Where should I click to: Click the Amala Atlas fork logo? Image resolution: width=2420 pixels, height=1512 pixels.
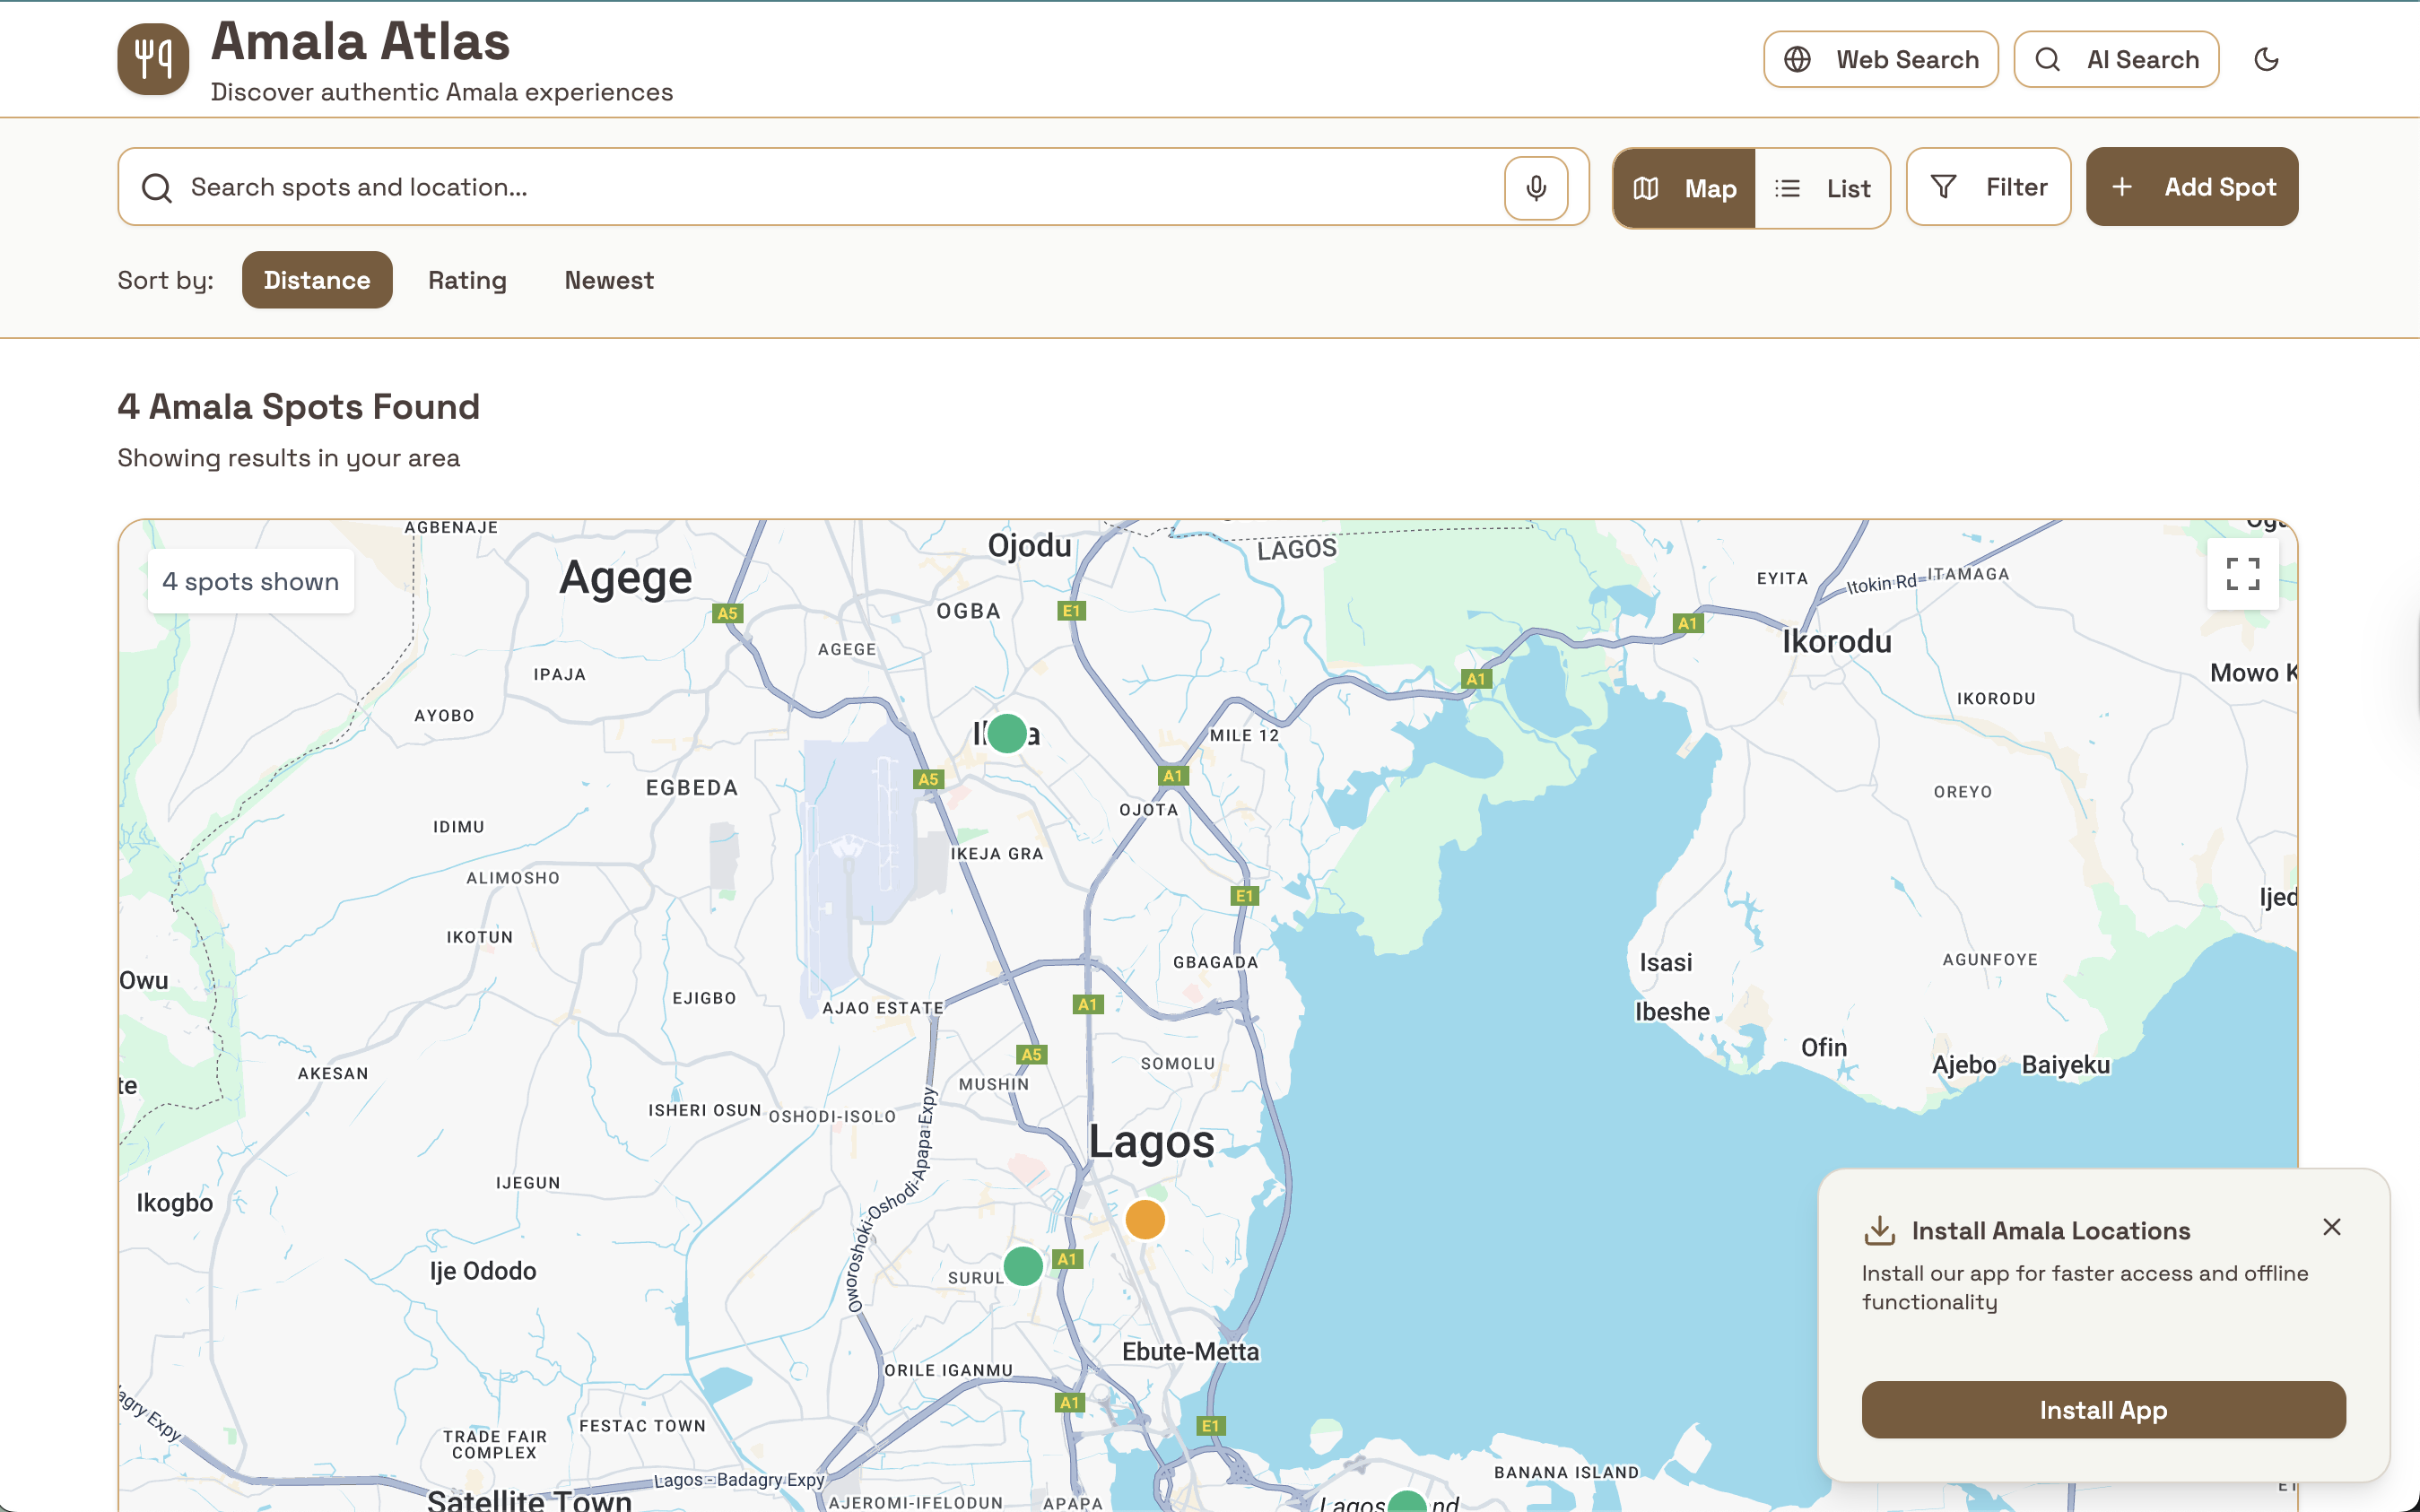(x=153, y=60)
